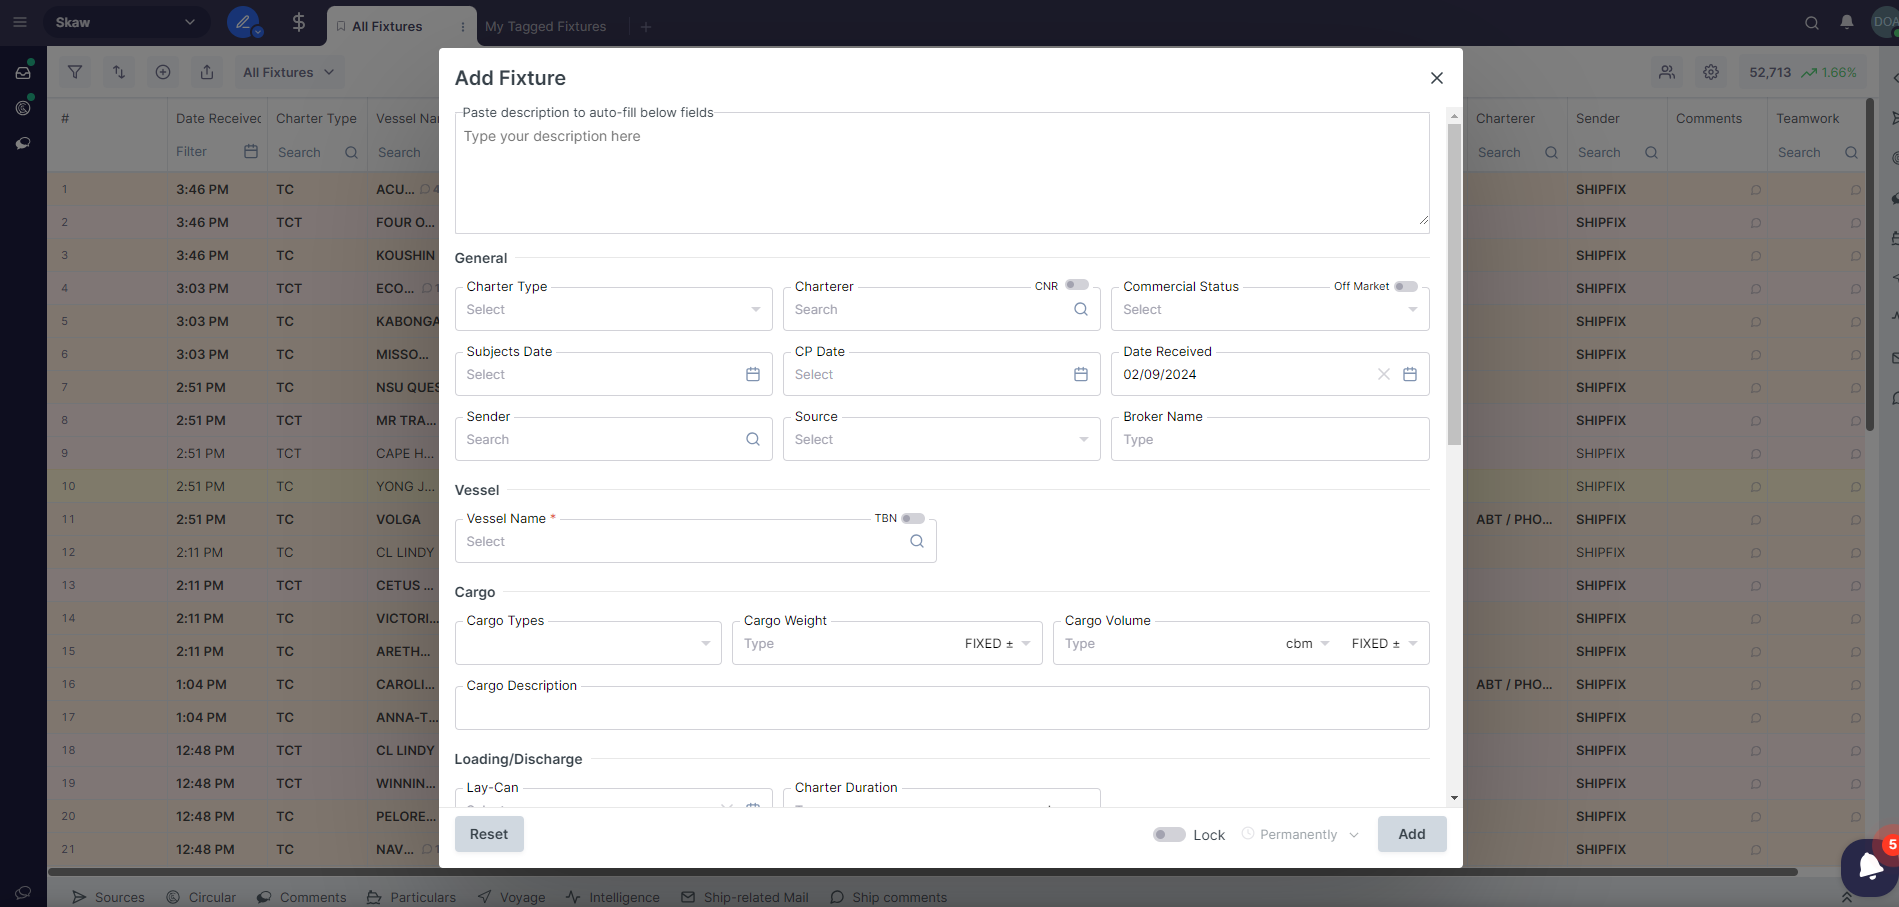Viewport: 1899px width, 907px height.
Task: Click the sort arrows icon in toolbar
Action: 119,72
